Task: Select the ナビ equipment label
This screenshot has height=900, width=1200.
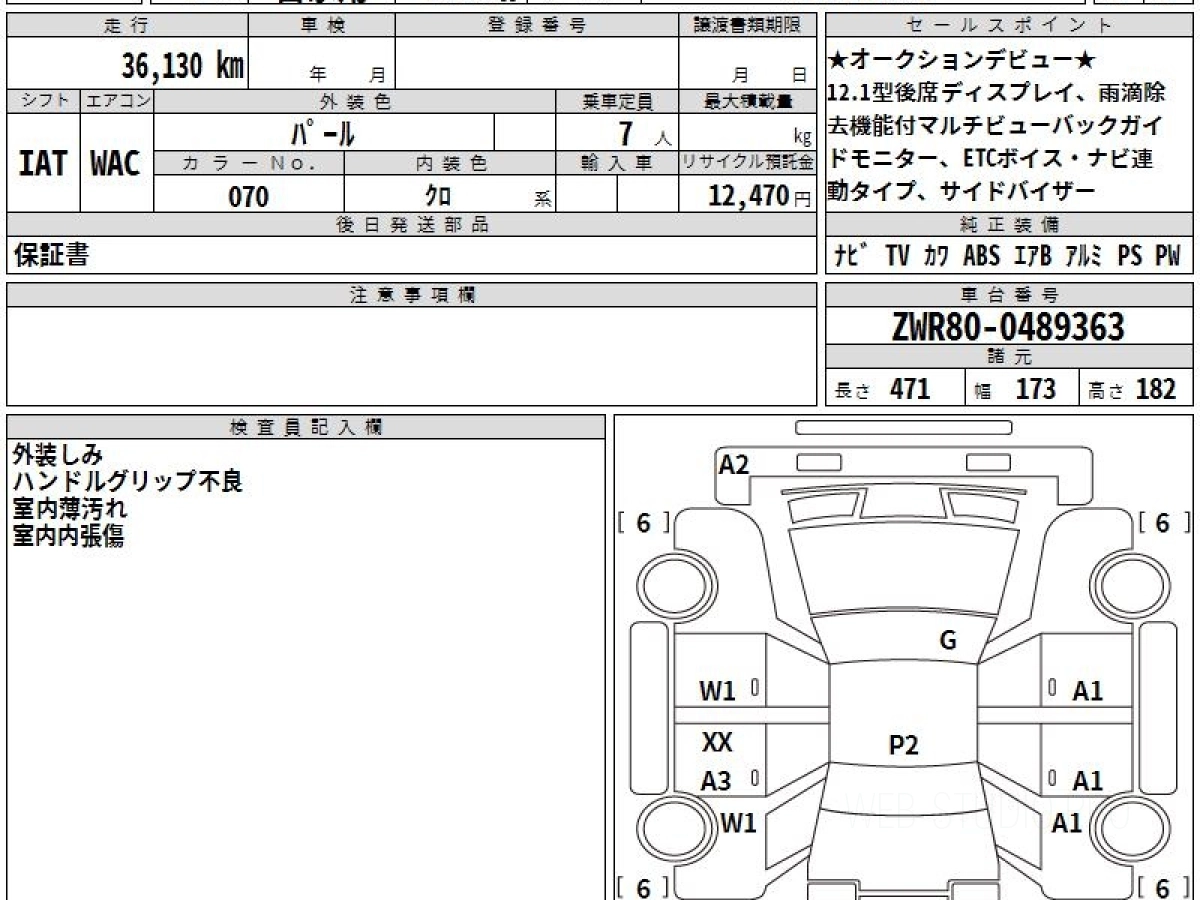Action: 851,256
